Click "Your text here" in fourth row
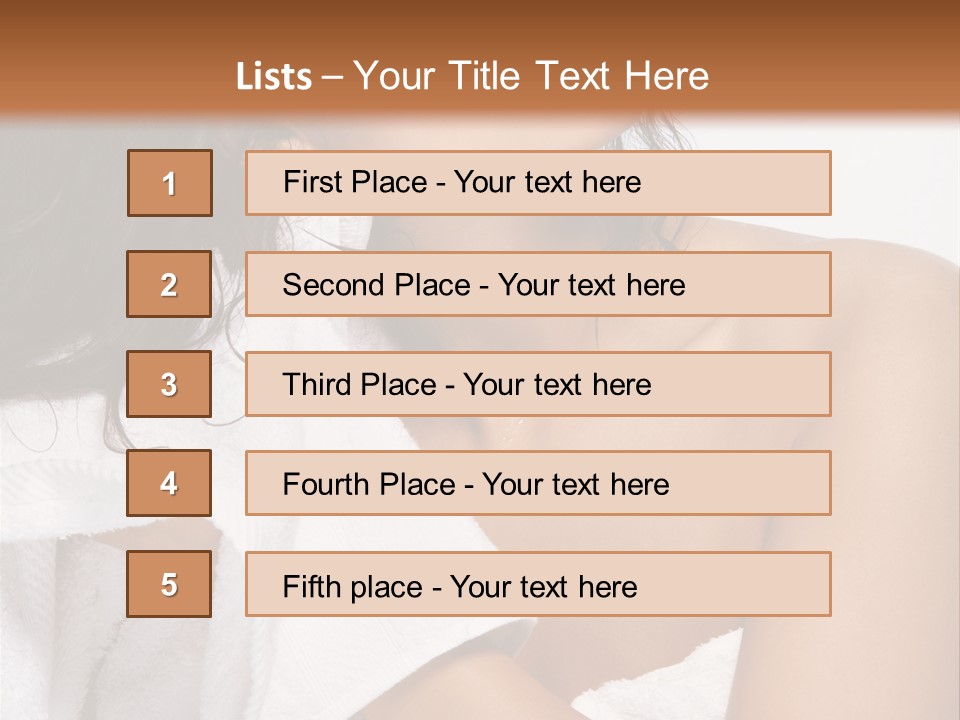 coord(575,485)
